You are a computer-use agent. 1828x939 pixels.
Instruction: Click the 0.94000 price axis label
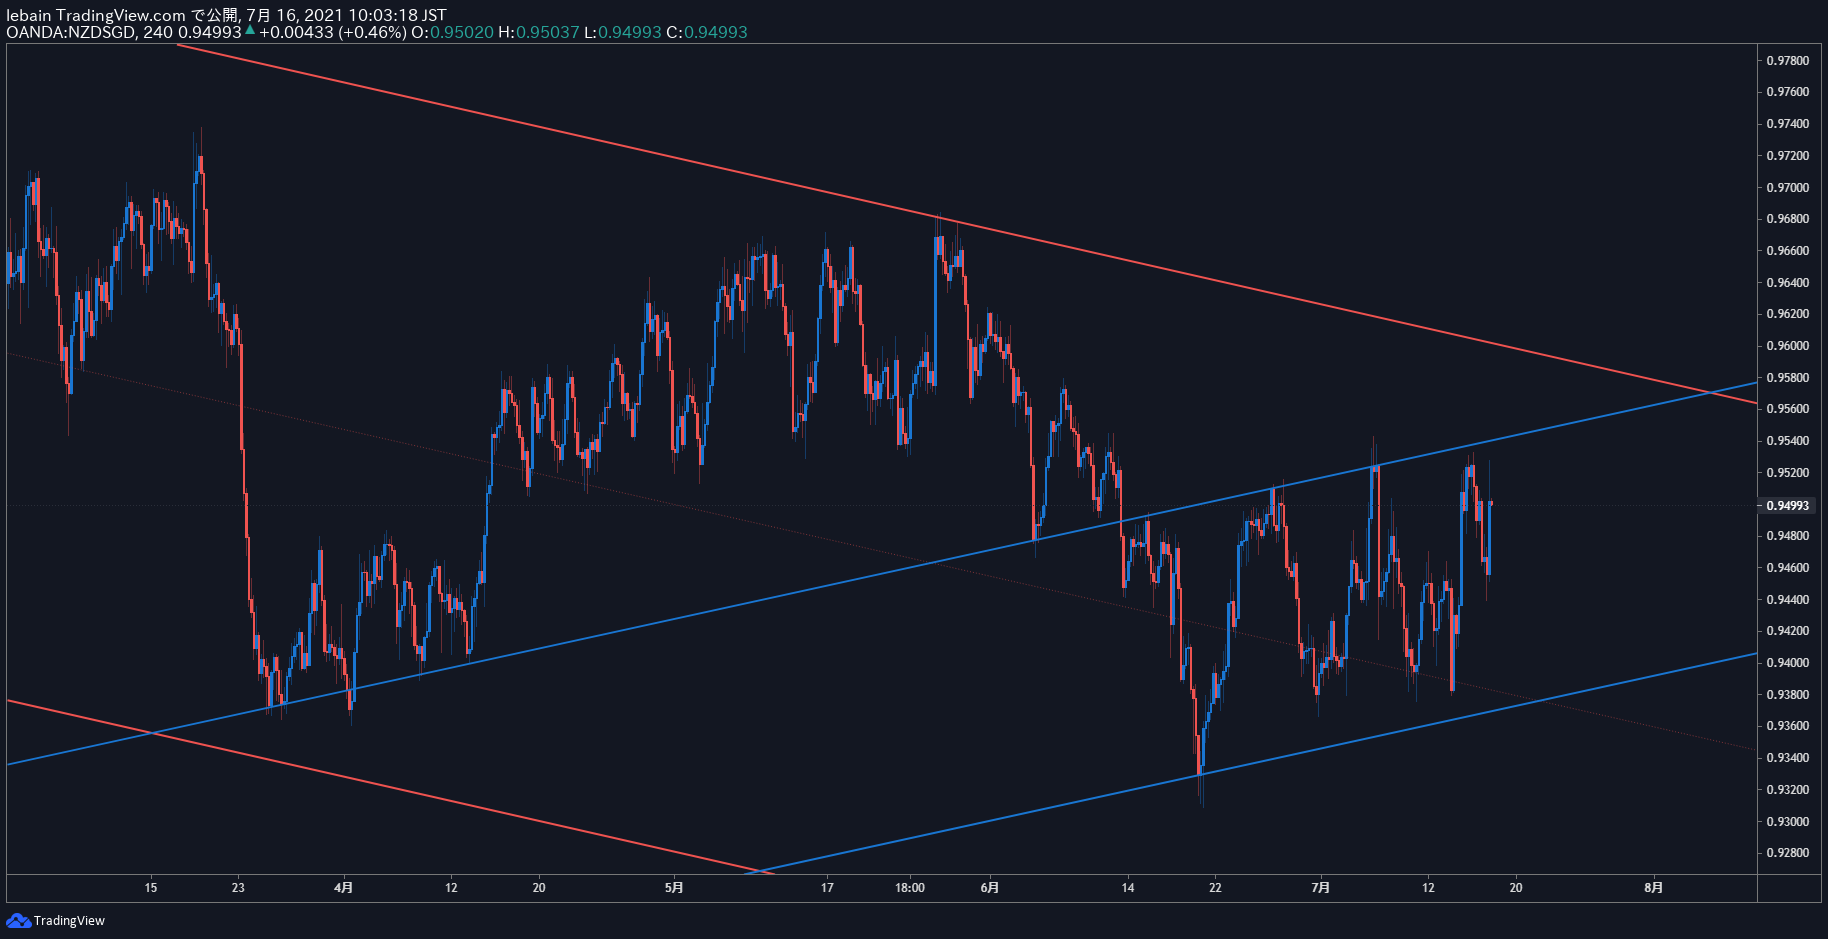1787,663
